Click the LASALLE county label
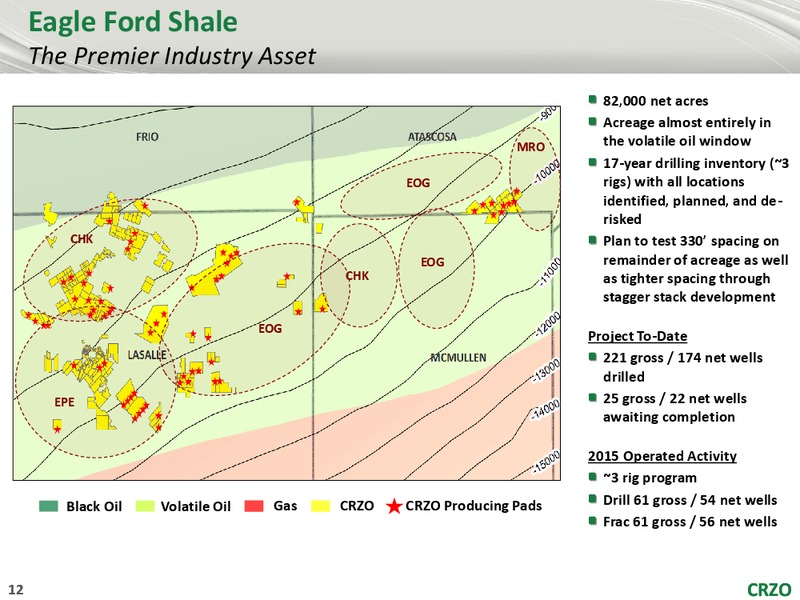 (x=147, y=355)
